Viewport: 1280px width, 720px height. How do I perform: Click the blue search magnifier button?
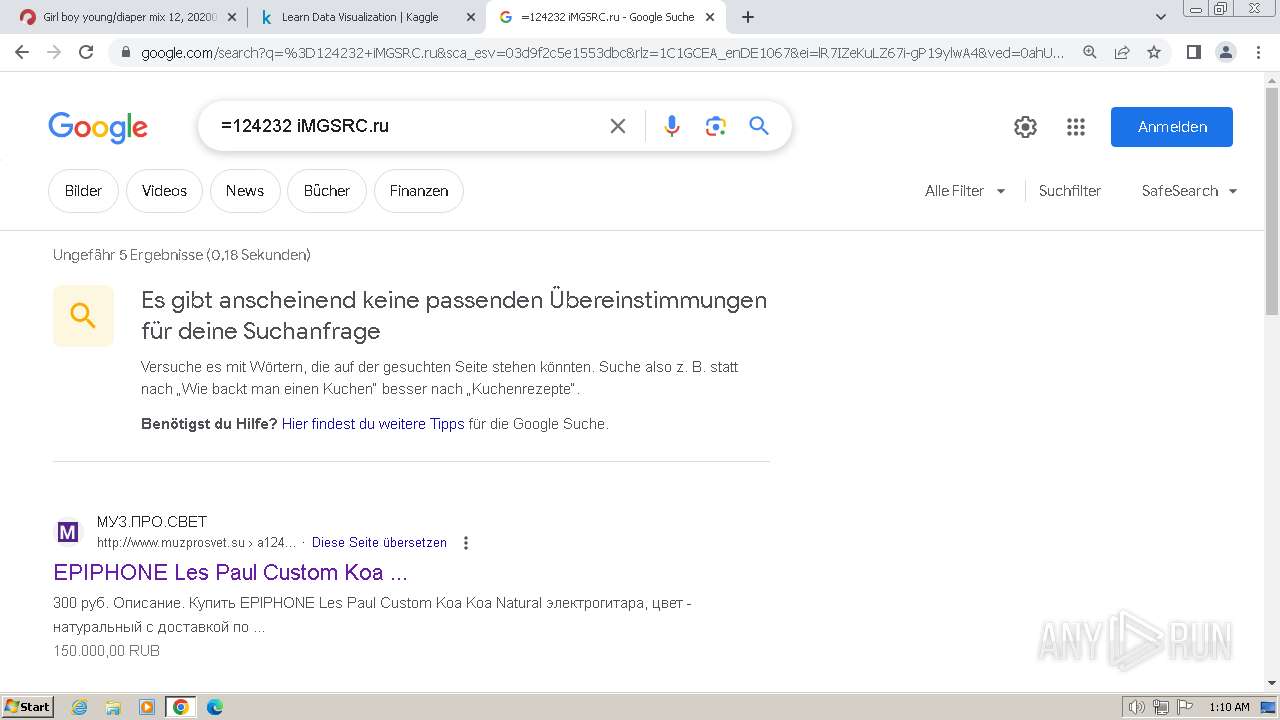[x=759, y=126]
